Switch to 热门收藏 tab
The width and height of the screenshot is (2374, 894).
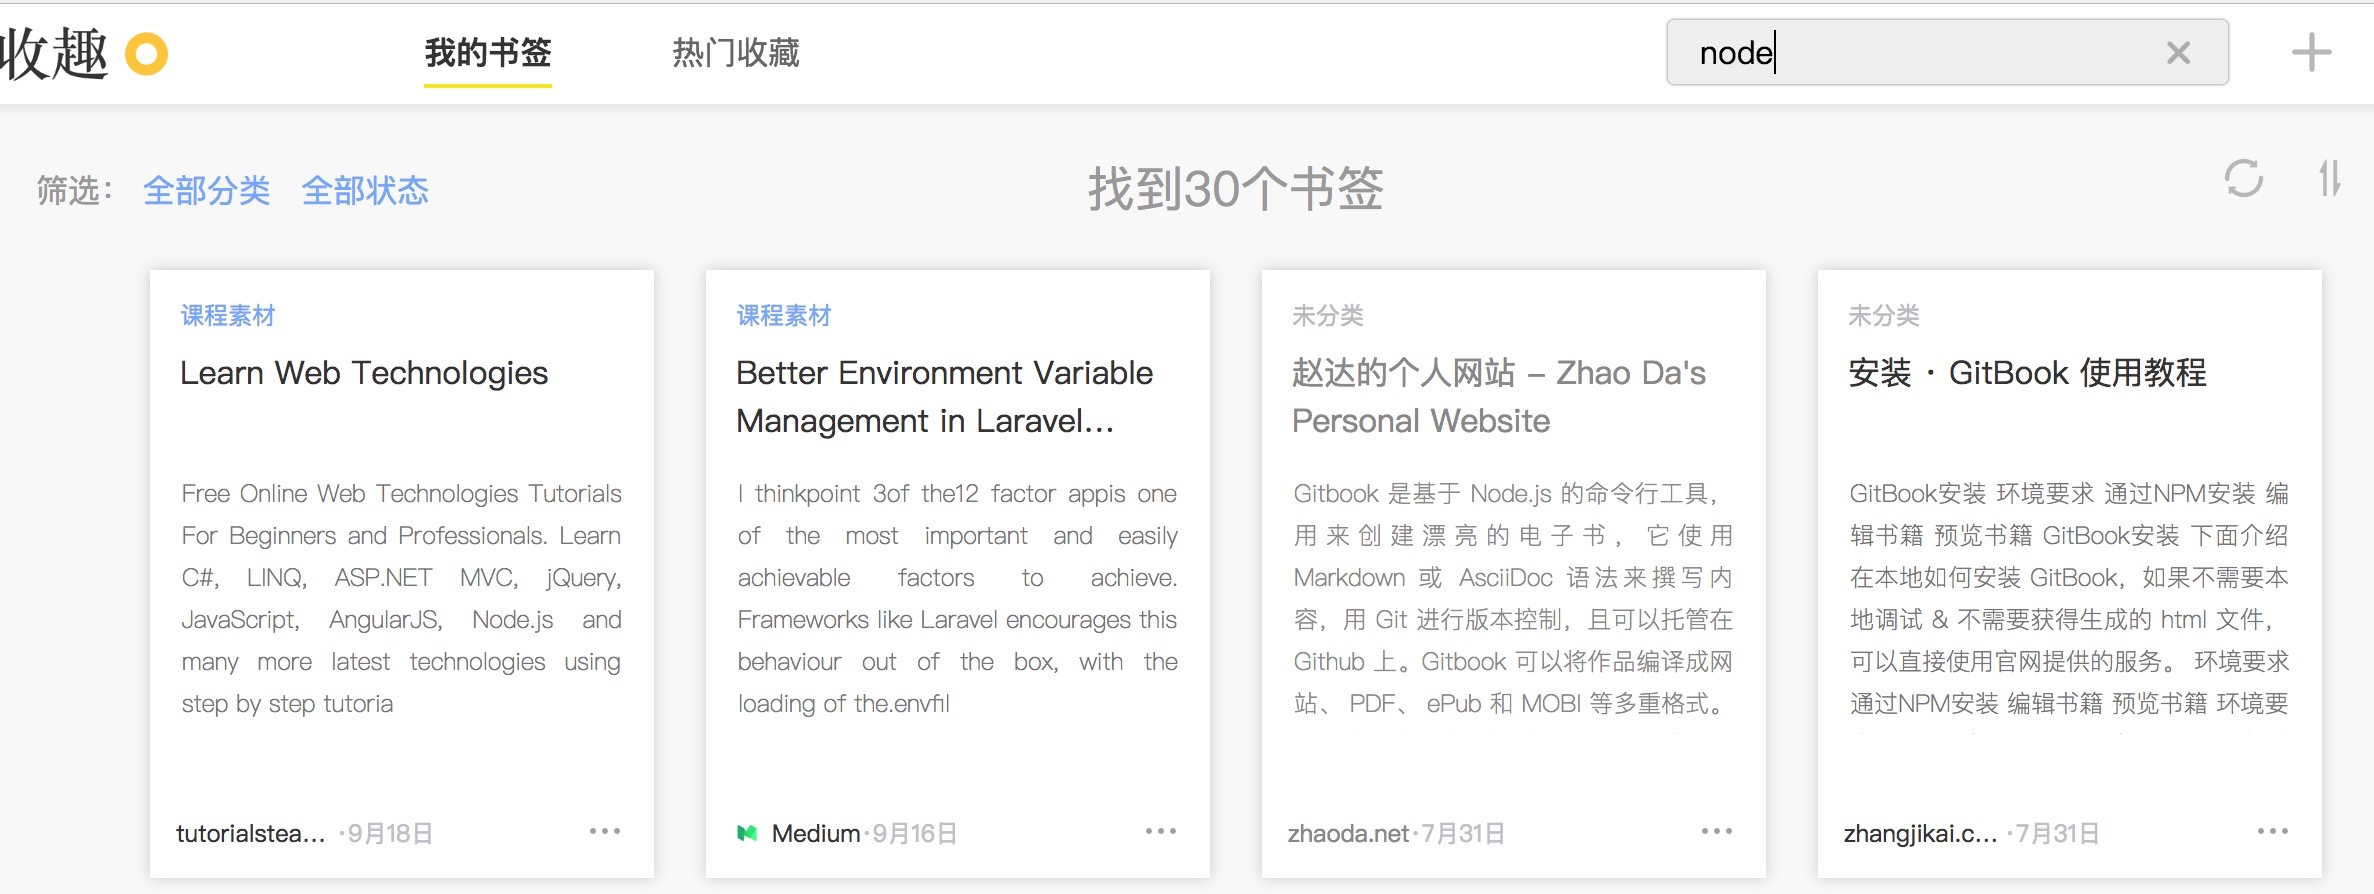[x=736, y=53]
